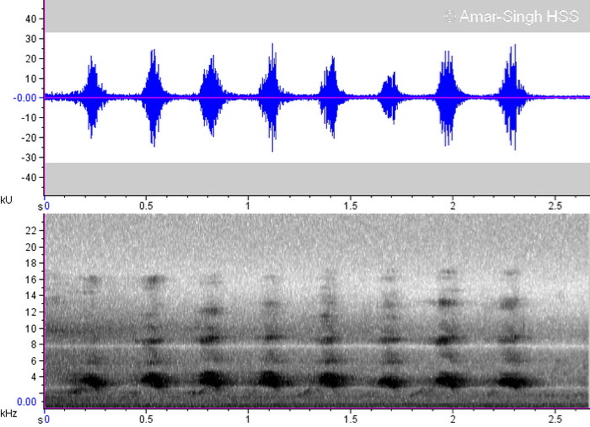Select the 2 s tick on spectrogram axis

pyautogui.click(x=453, y=419)
